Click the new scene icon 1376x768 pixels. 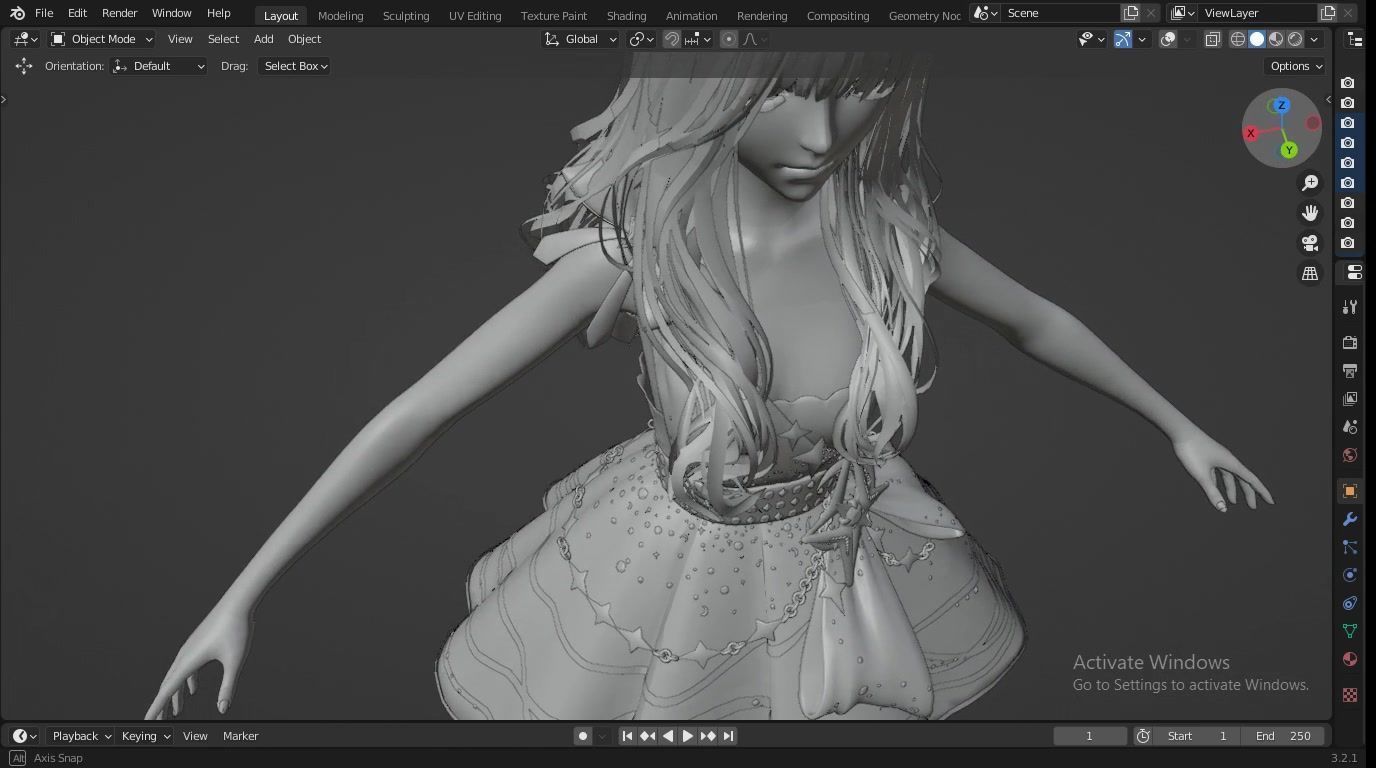tap(1131, 13)
